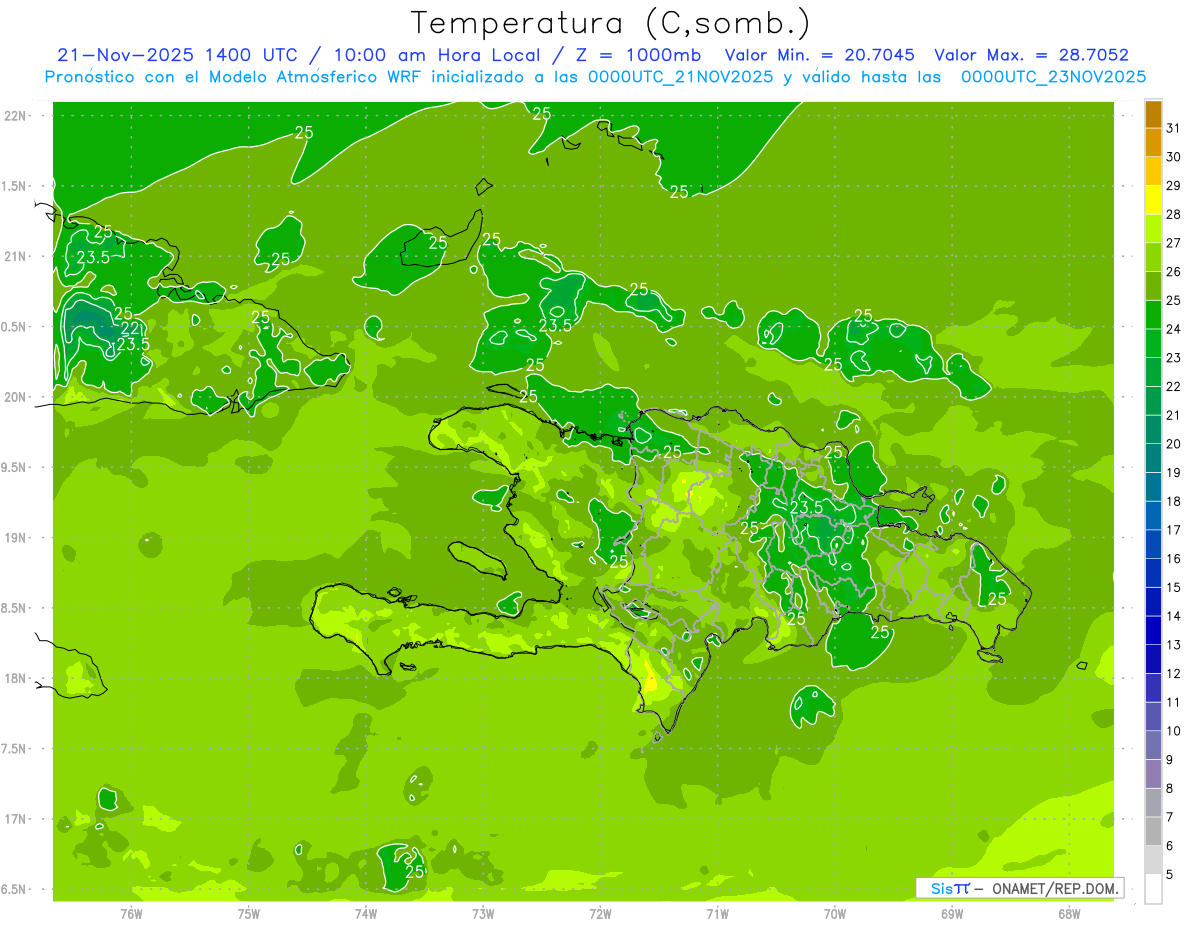The width and height of the screenshot is (1200, 927).
Task: Click the "15" colorbar scale label
Action: [1173, 588]
